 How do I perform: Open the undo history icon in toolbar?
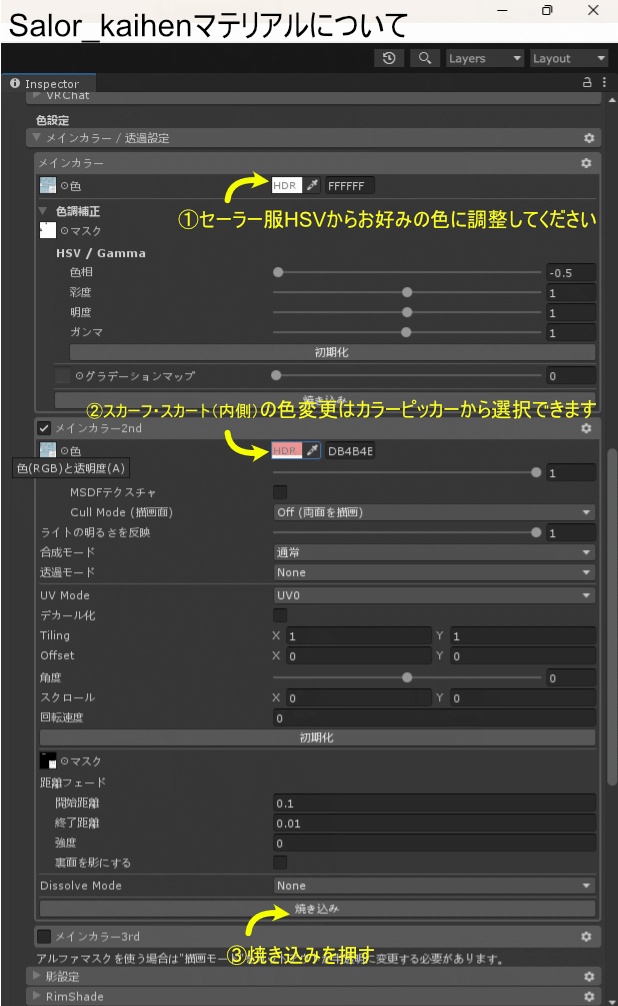[x=389, y=58]
